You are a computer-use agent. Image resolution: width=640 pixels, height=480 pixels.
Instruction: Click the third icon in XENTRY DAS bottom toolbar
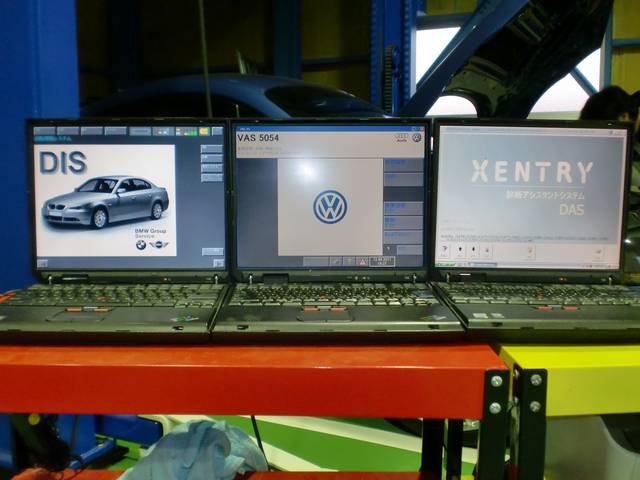473,251
